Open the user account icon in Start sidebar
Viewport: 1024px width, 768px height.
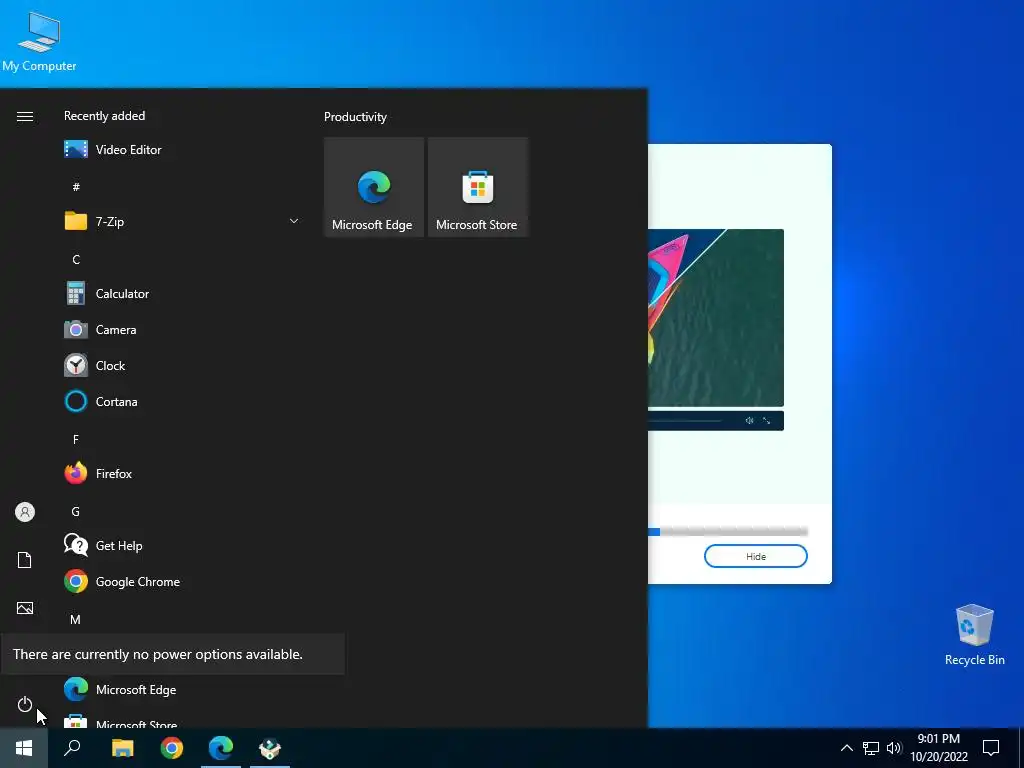[x=25, y=512]
